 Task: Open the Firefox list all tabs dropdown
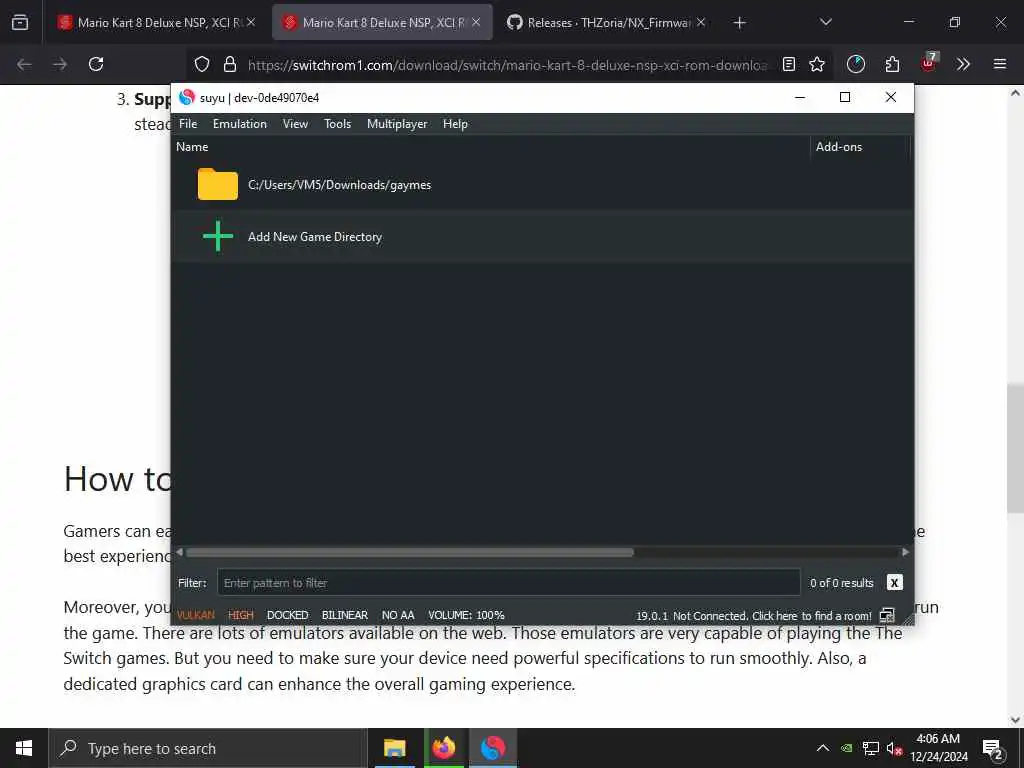coord(825,22)
